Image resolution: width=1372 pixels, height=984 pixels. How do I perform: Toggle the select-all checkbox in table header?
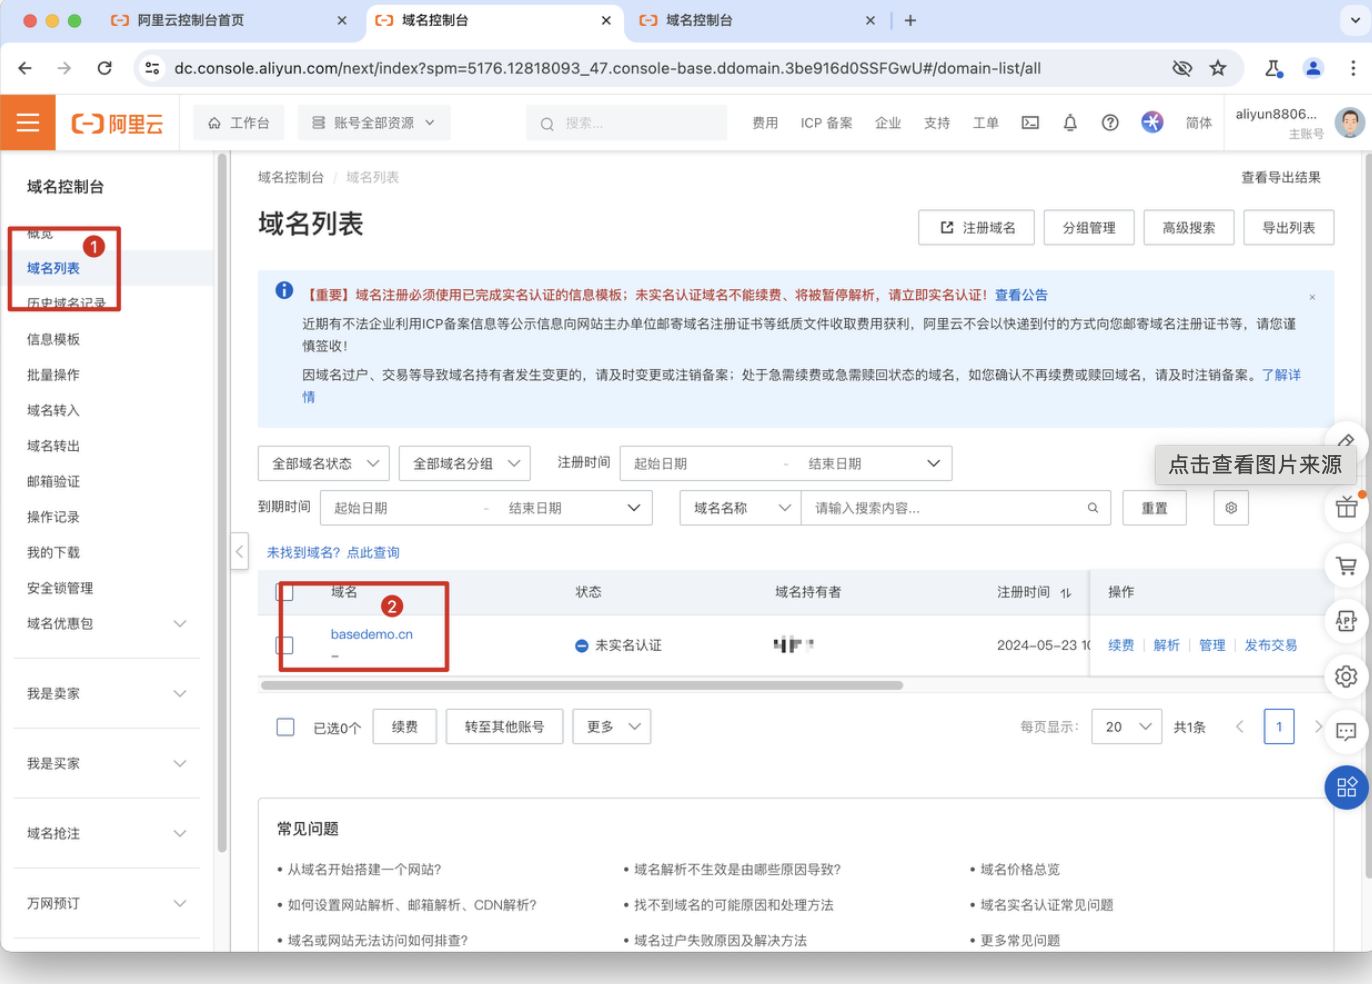tap(286, 592)
